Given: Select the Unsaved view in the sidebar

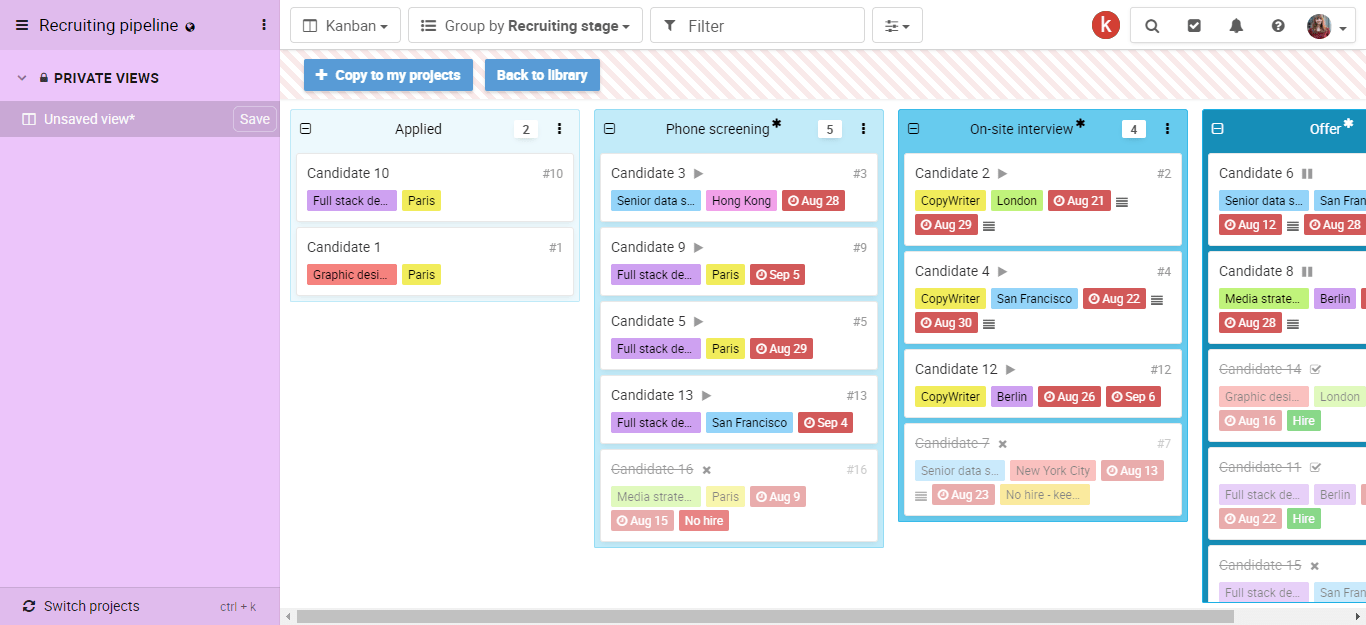Looking at the screenshot, I should pyautogui.click(x=90, y=119).
